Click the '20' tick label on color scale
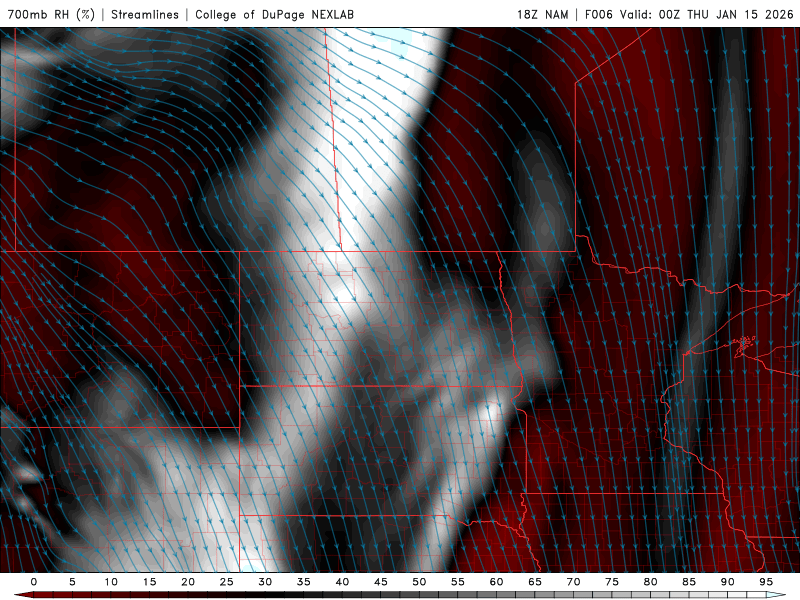The image size is (800, 600). (x=188, y=582)
